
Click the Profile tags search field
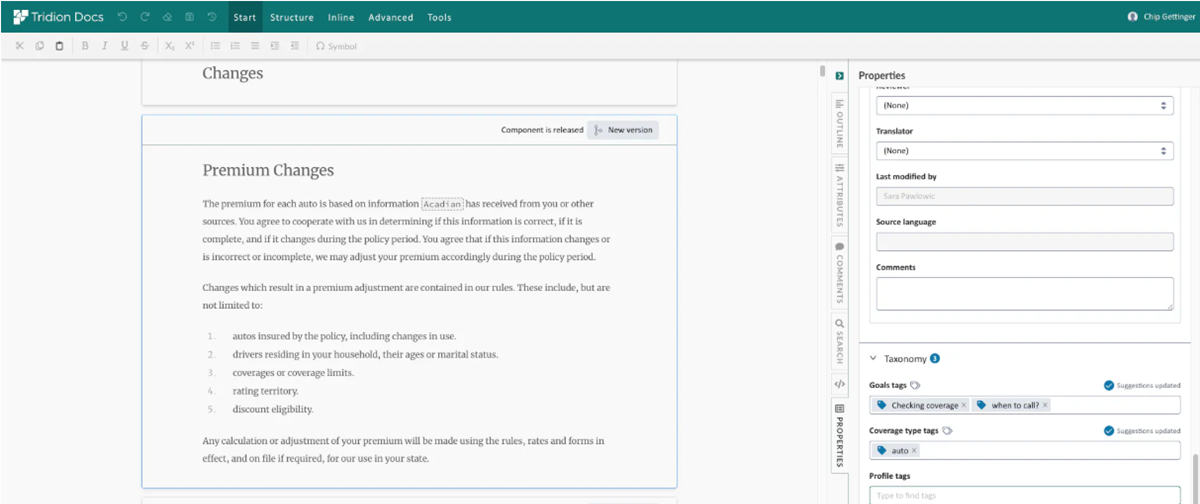(1024, 495)
